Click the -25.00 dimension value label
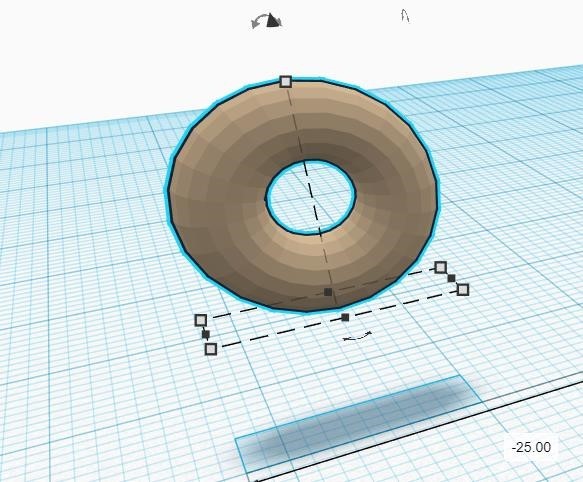This screenshot has width=583, height=482. click(531, 447)
